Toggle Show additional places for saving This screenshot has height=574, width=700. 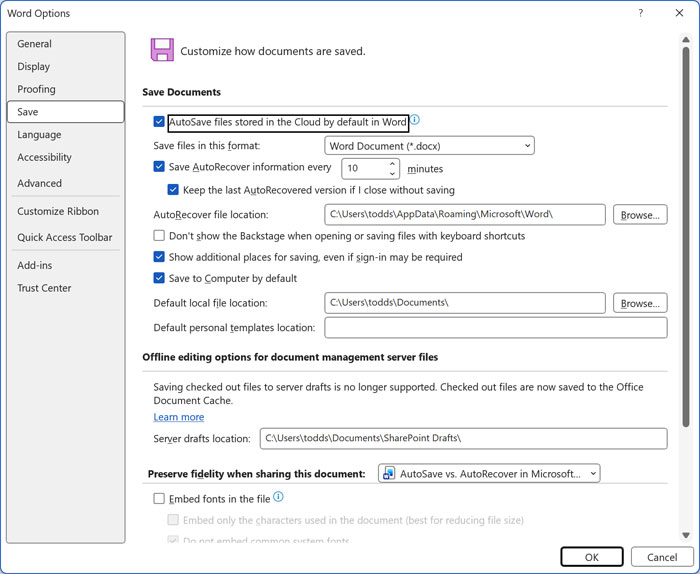tap(159, 257)
